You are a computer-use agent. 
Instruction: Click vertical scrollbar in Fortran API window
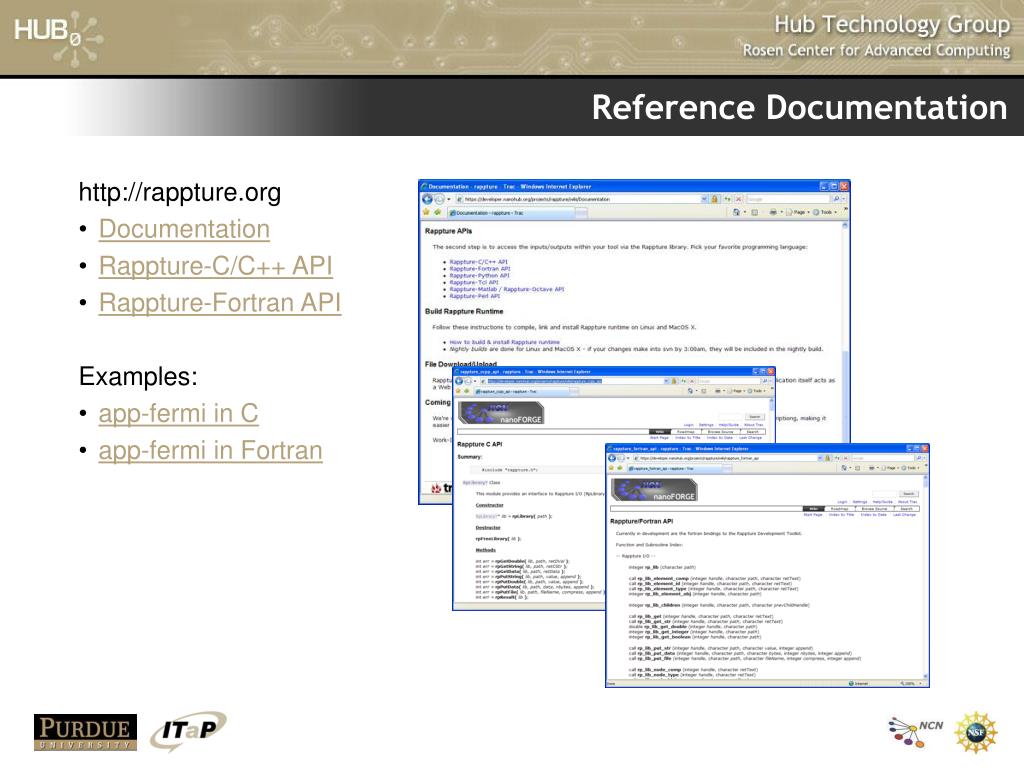click(x=925, y=575)
